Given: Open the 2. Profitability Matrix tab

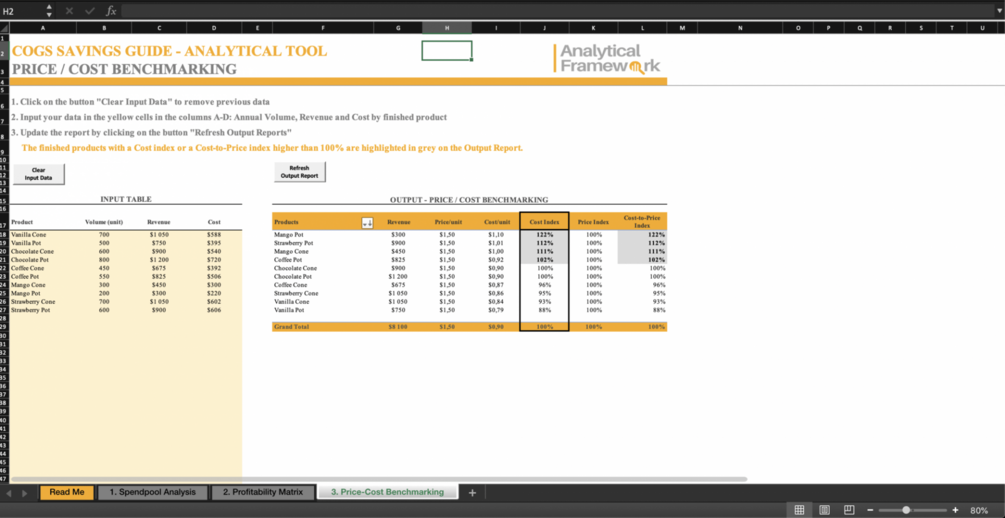Looking at the screenshot, I should click(263, 492).
